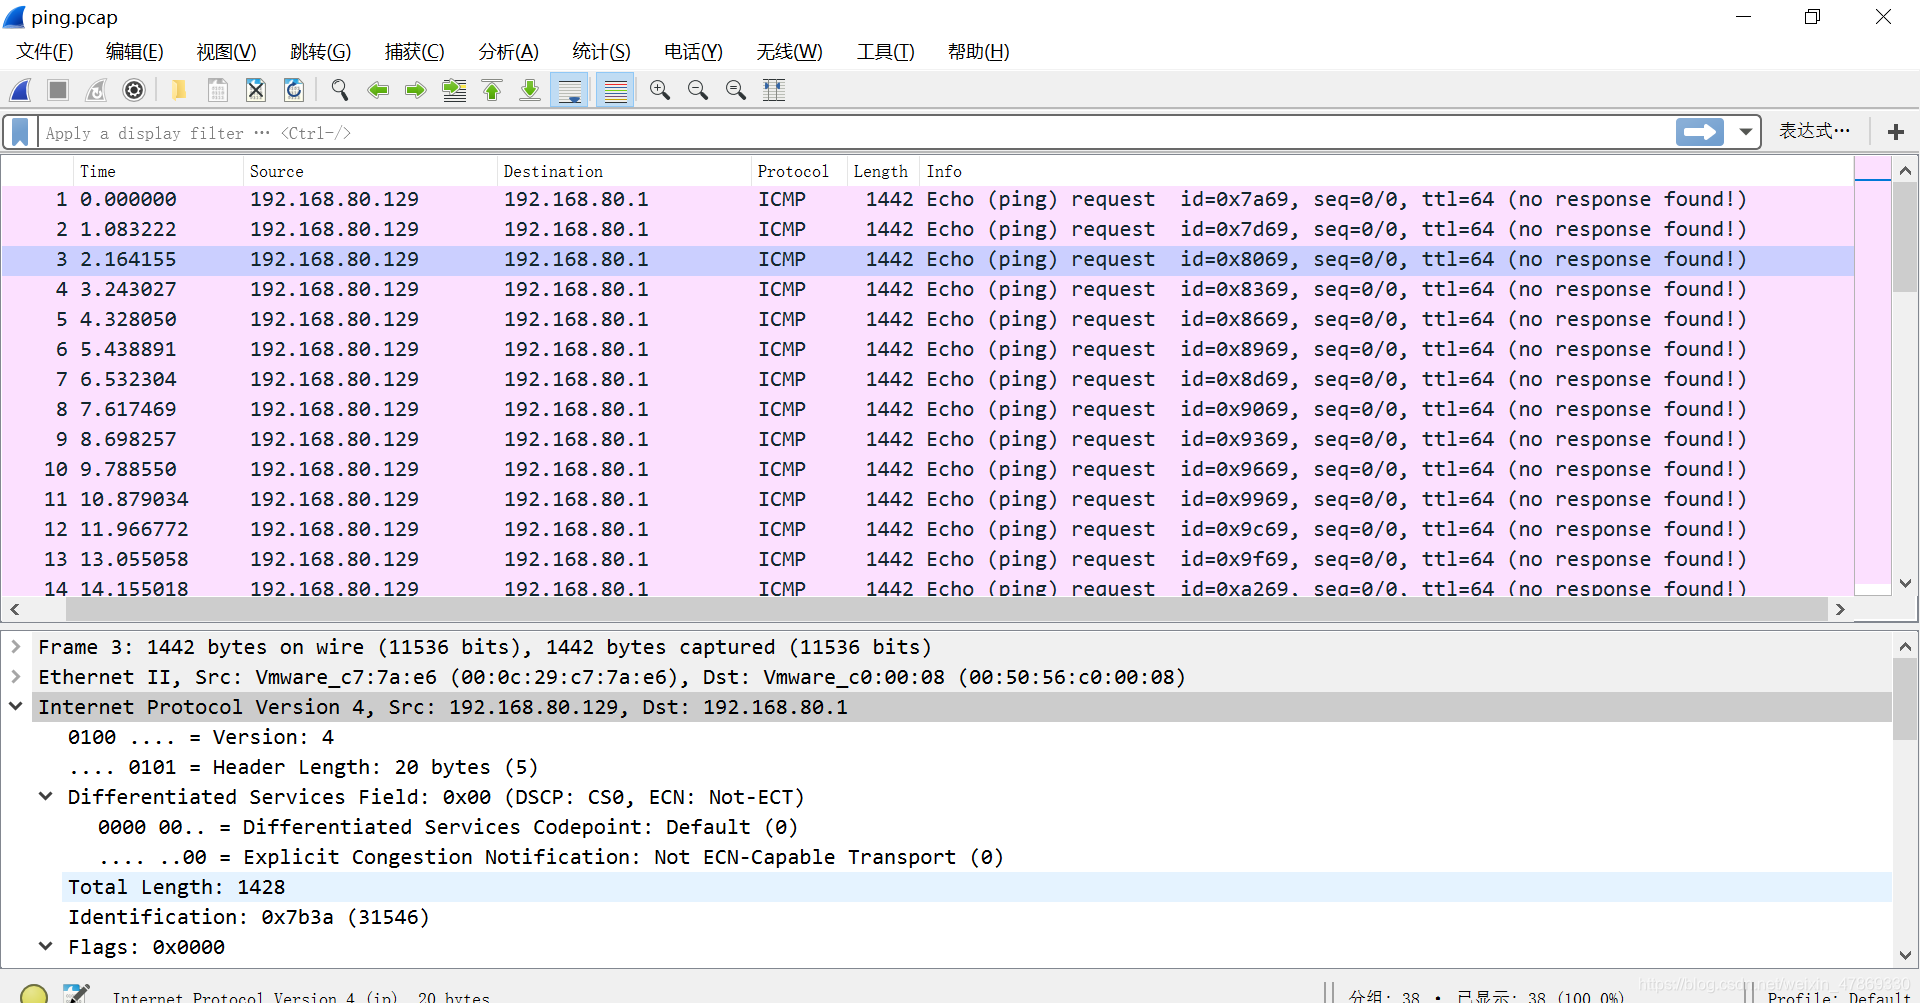This screenshot has width=1920, height=1003.
Task: Start capture with the shark fin icon
Action: pyautogui.click(x=20, y=90)
